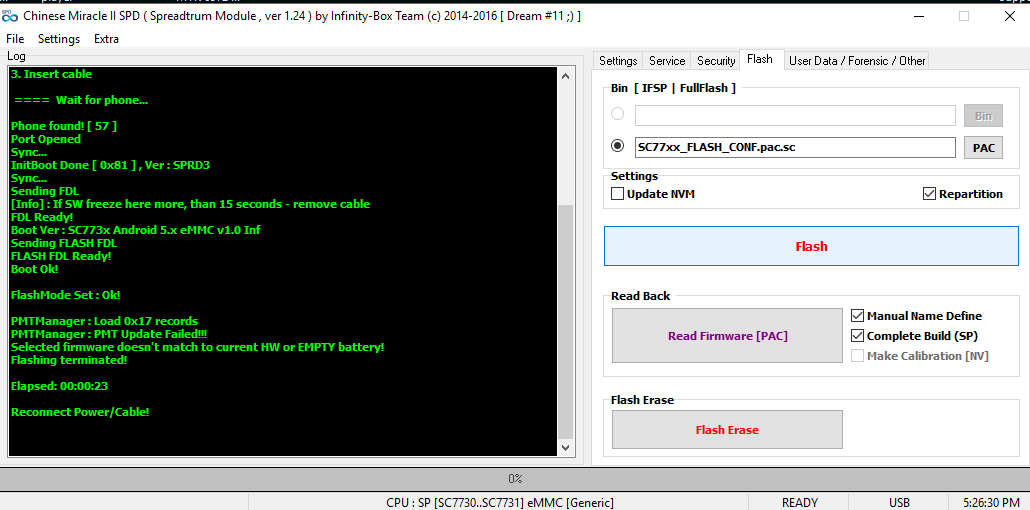
Task: Click the 'Phone found! [ 57 ]' log line
Action: tap(64, 126)
